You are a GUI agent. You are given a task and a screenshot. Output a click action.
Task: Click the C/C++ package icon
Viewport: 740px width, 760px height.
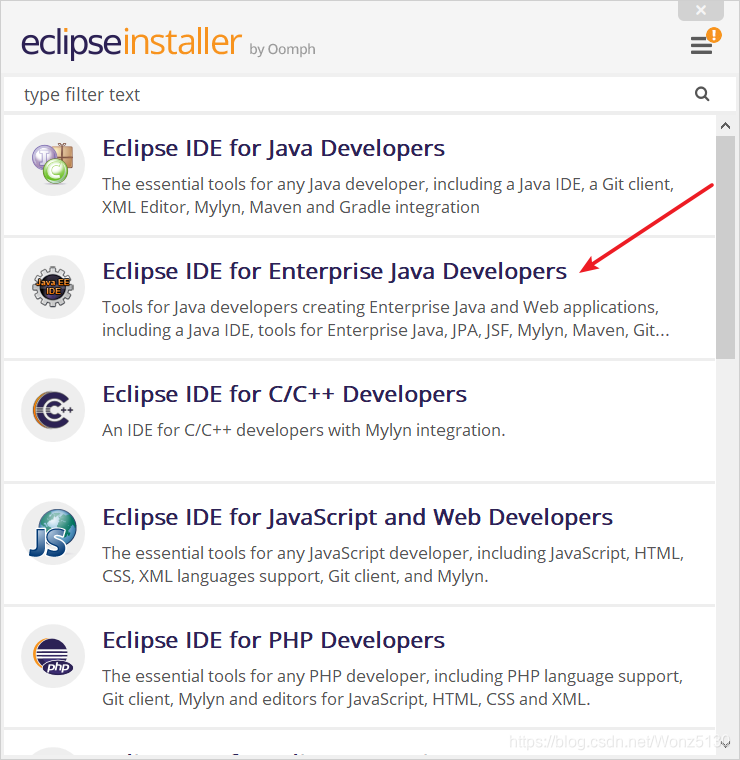(x=53, y=410)
